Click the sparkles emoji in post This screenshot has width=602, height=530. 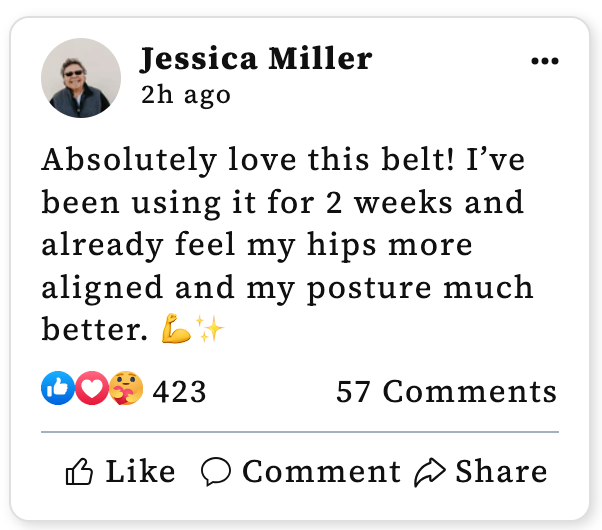(x=209, y=329)
